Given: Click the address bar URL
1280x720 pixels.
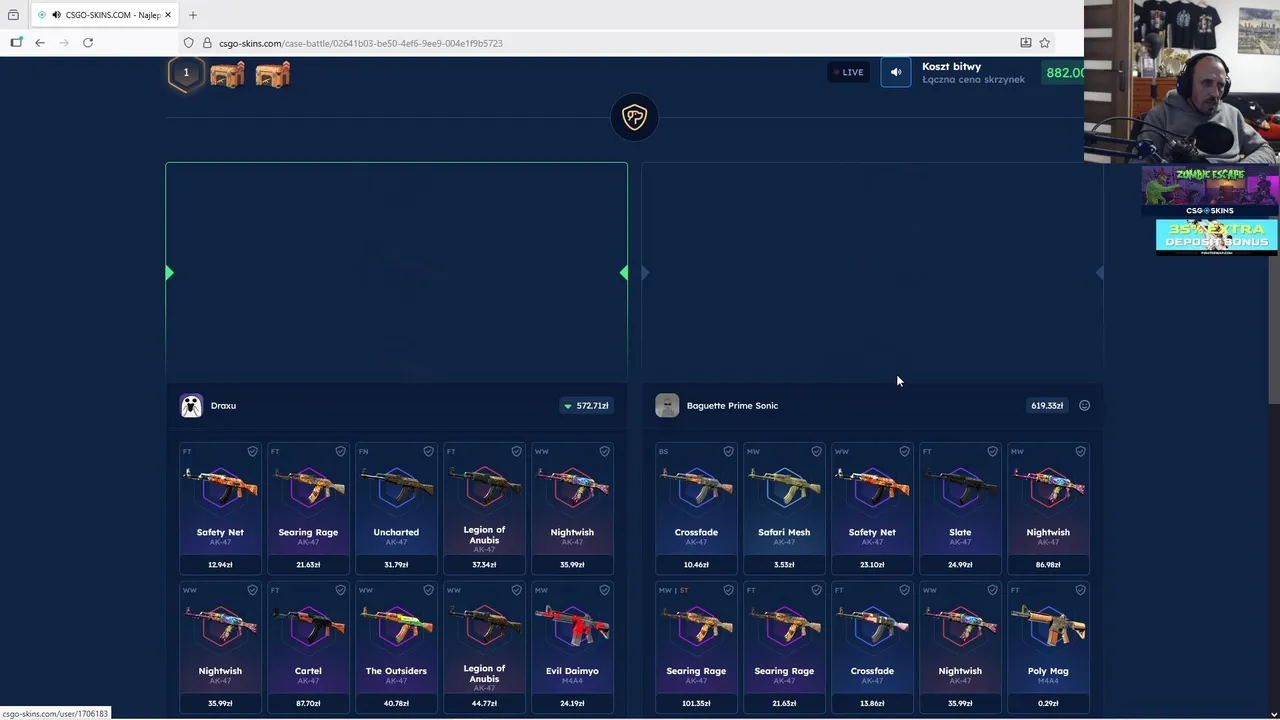Looking at the screenshot, I should pyautogui.click(x=361, y=43).
